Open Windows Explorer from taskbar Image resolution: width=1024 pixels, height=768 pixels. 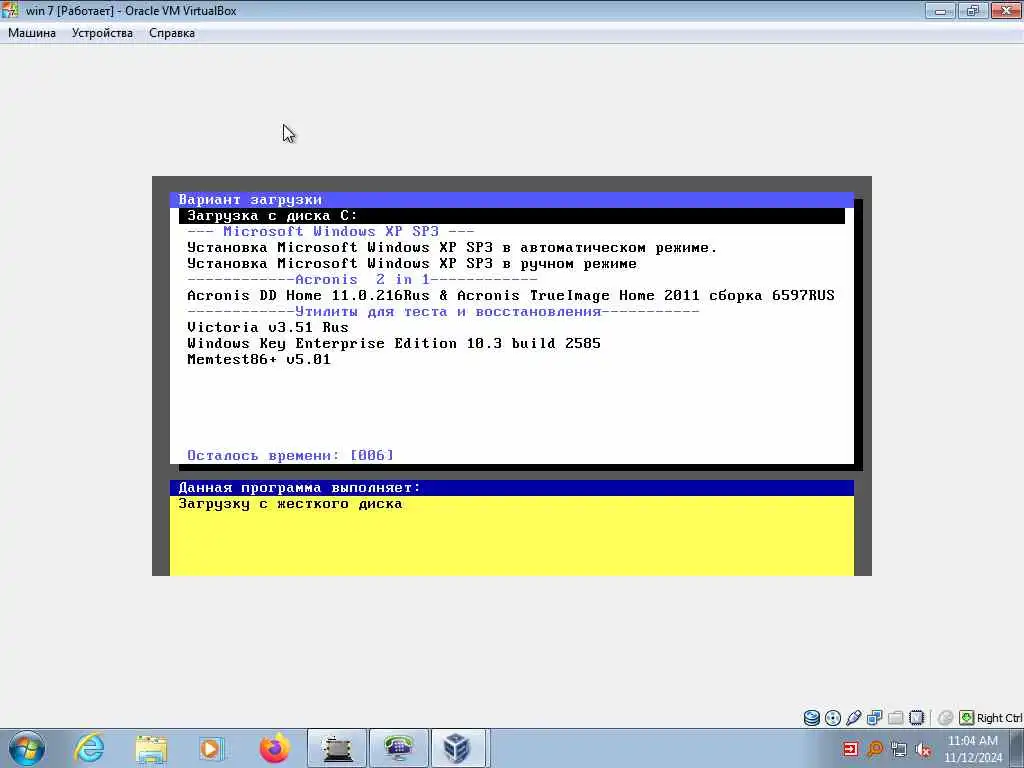coord(151,748)
